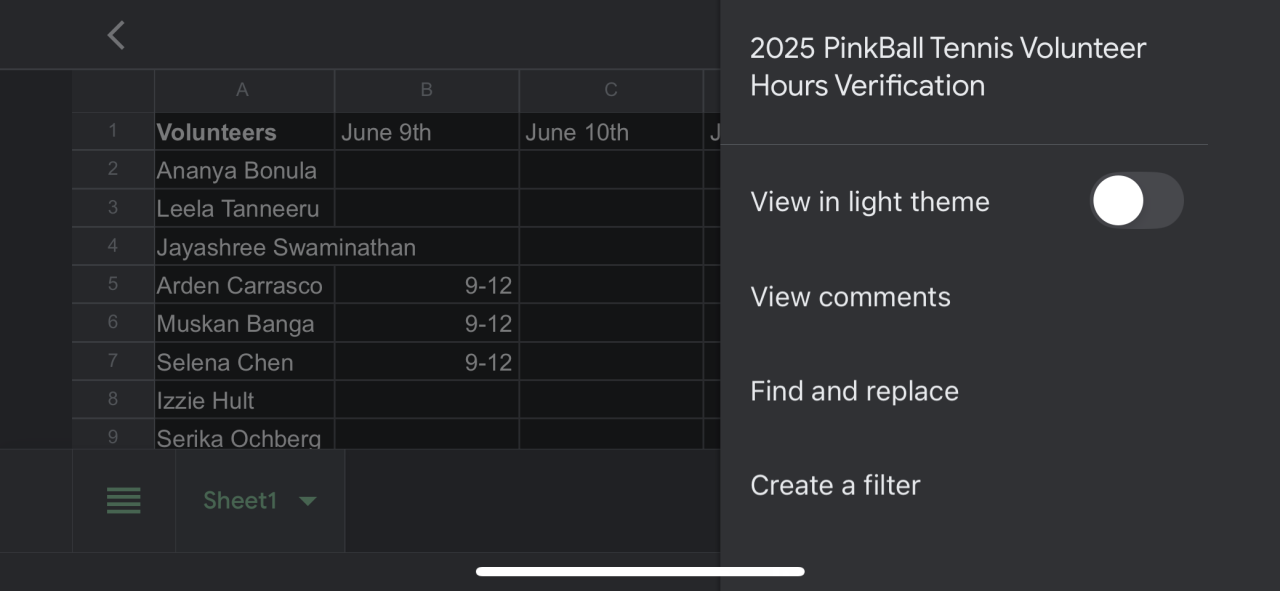Click Muskan Banga's 9-12 hours cell
The height and width of the screenshot is (591, 1280).
426,324
